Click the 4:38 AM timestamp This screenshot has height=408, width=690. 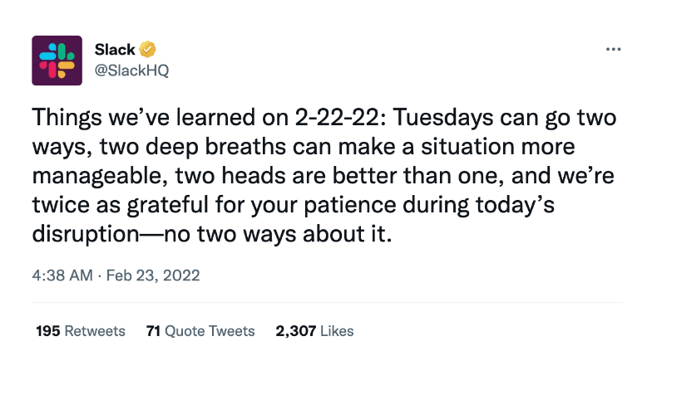[x=63, y=275]
